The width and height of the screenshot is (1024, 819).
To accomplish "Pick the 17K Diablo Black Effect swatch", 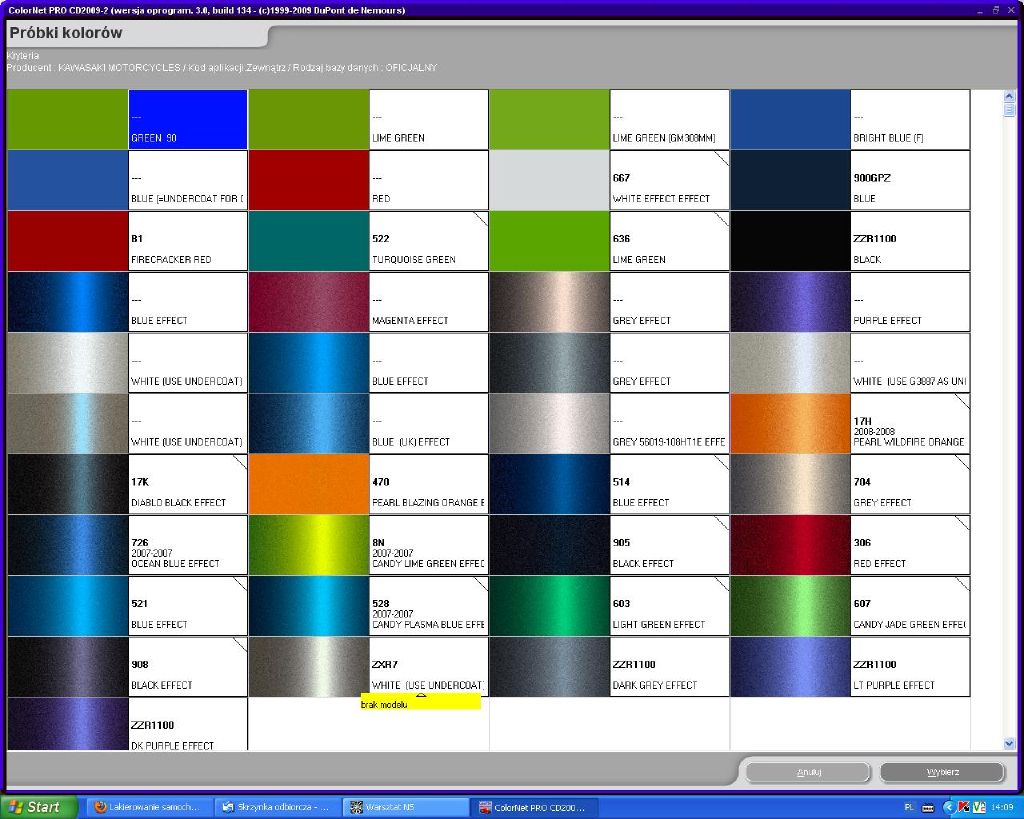I will point(67,485).
